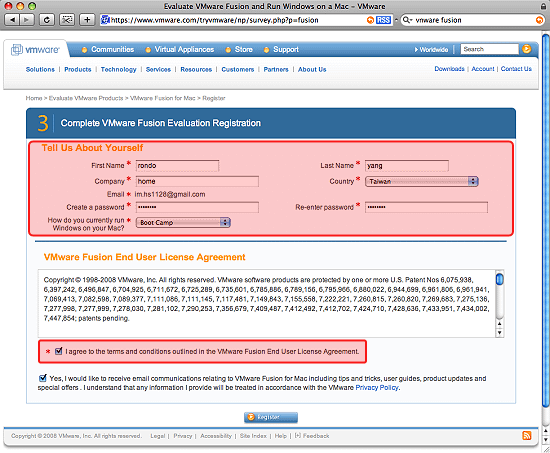This screenshot has width=550, height=453.
Task: Click the Register button
Action: pyautogui.click(x=271, y=417)
